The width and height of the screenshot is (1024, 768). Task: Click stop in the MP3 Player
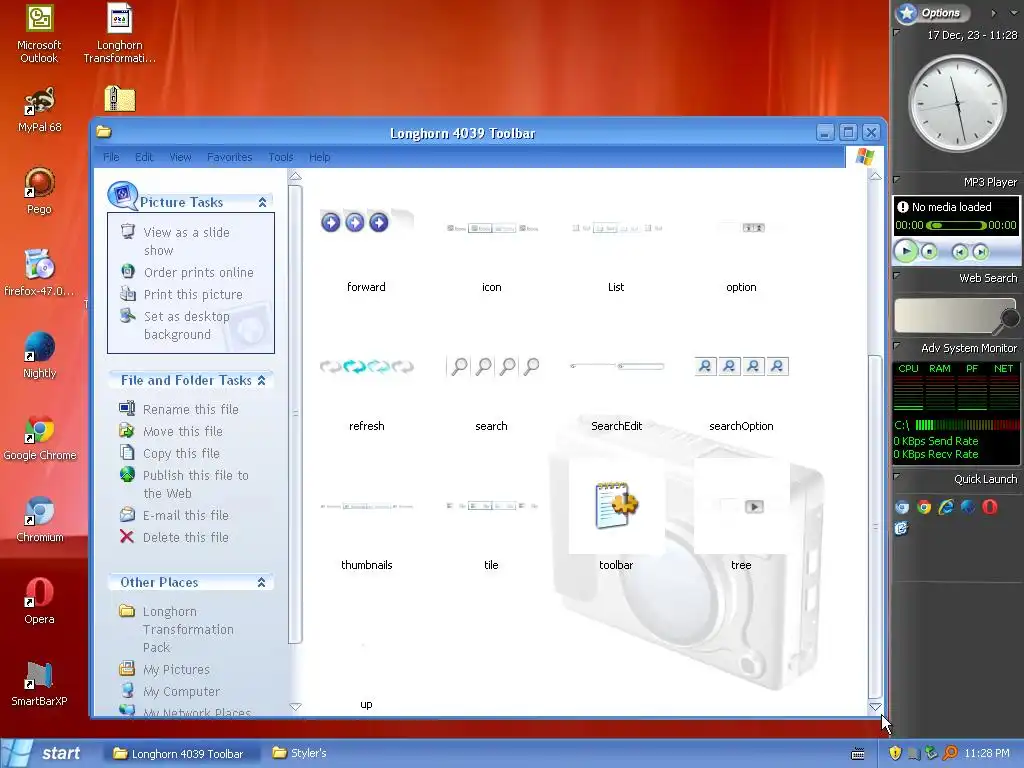click(929, 251)
